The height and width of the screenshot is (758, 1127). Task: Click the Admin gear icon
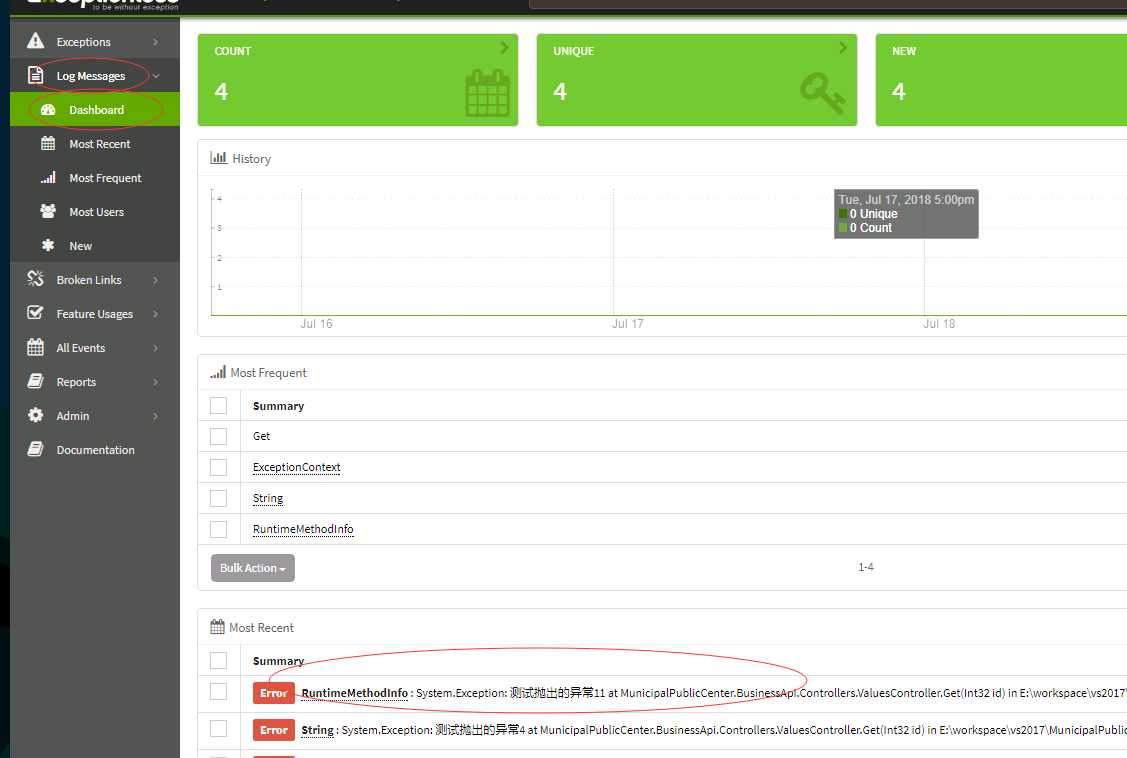[x=35, y=415]
